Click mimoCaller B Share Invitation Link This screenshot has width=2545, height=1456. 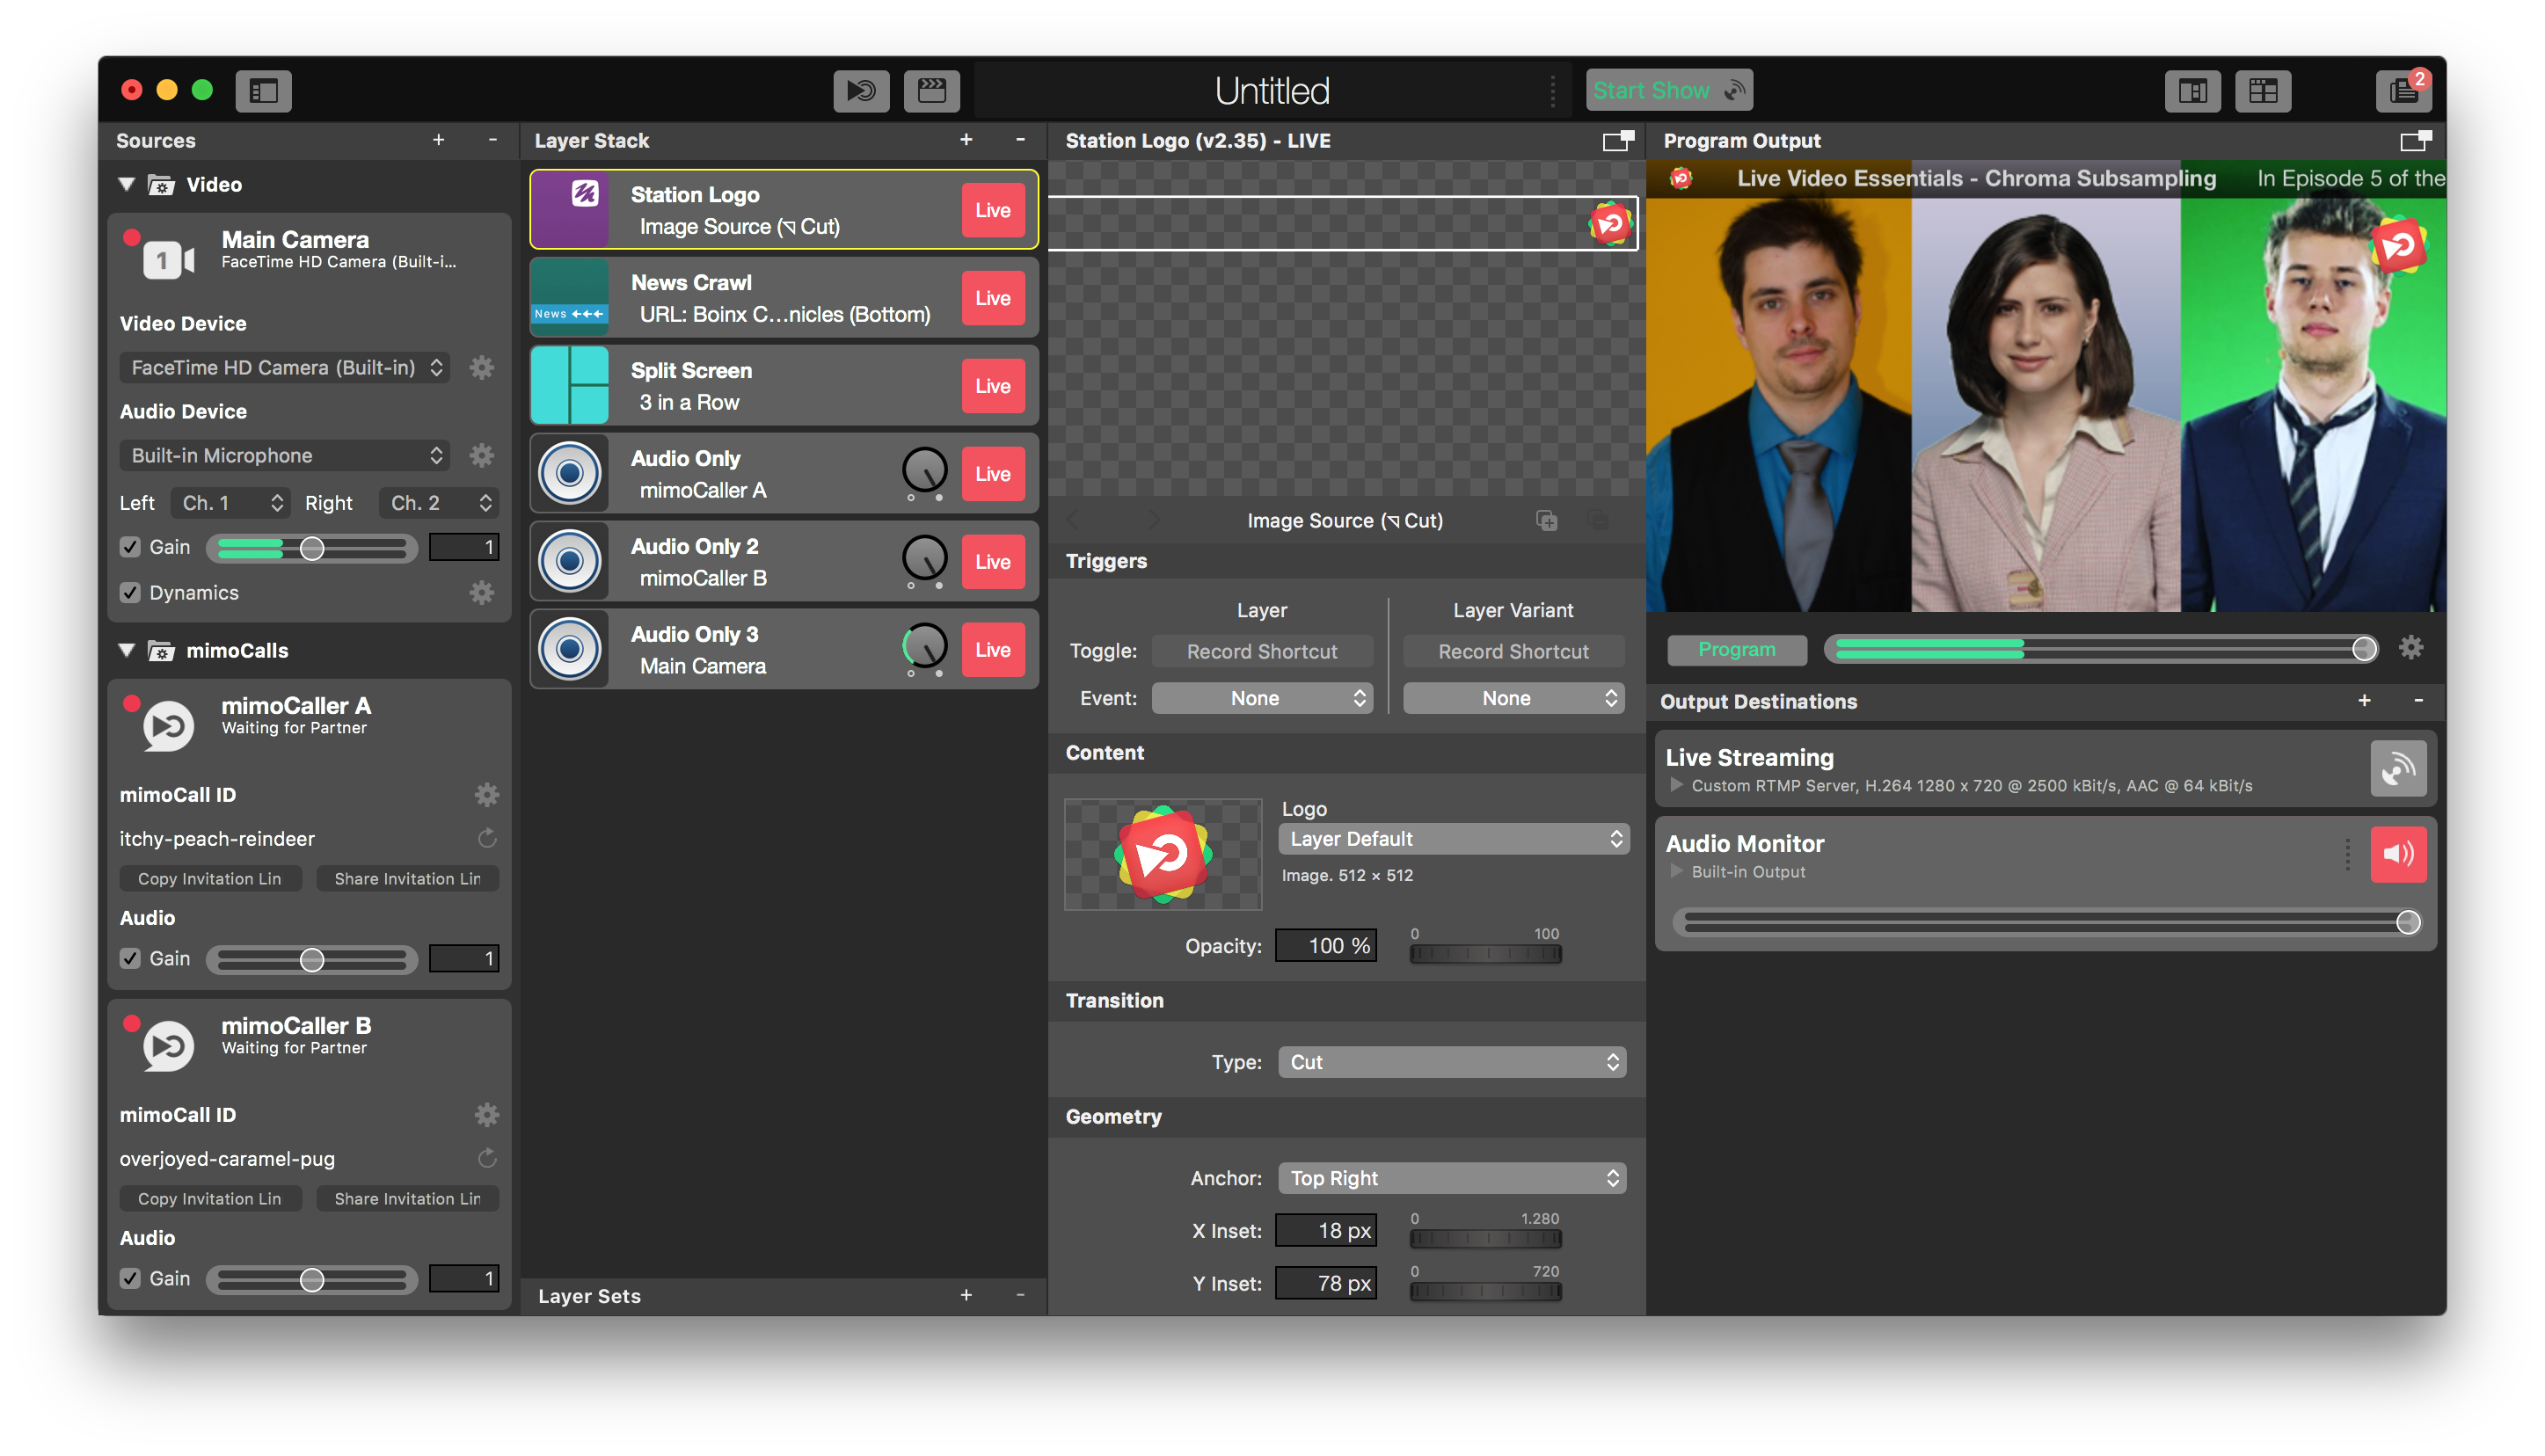pyautogui.click(x=407, y=1198)
